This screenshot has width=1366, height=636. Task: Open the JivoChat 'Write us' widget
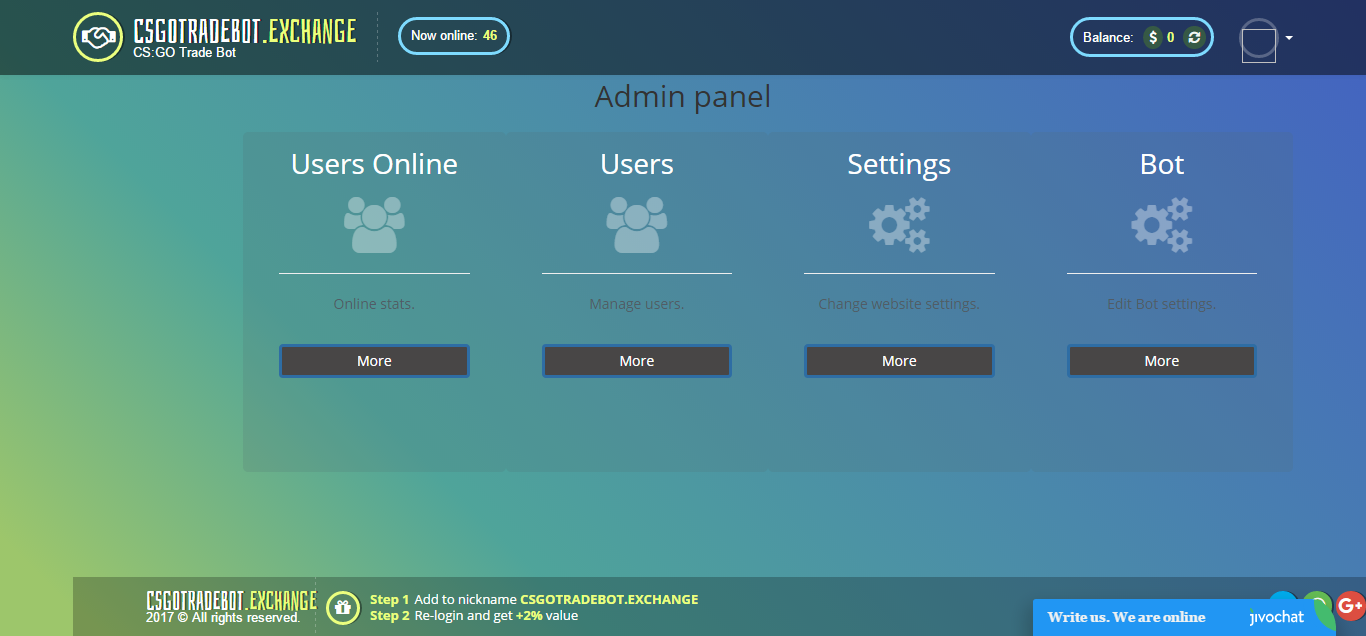click(x=1183, y=617)
